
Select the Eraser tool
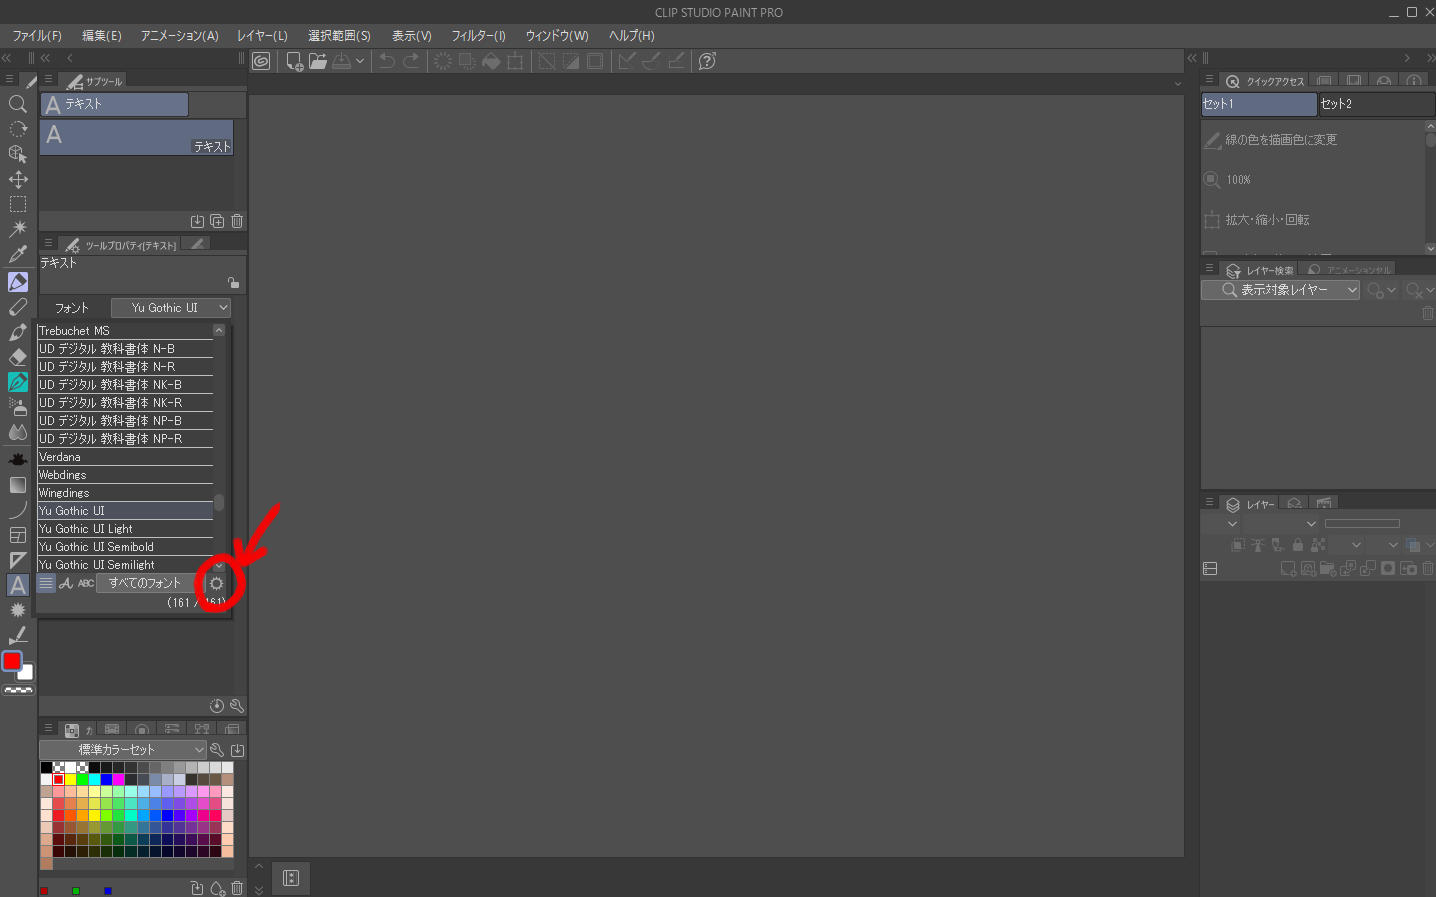[x=17, y=357]
